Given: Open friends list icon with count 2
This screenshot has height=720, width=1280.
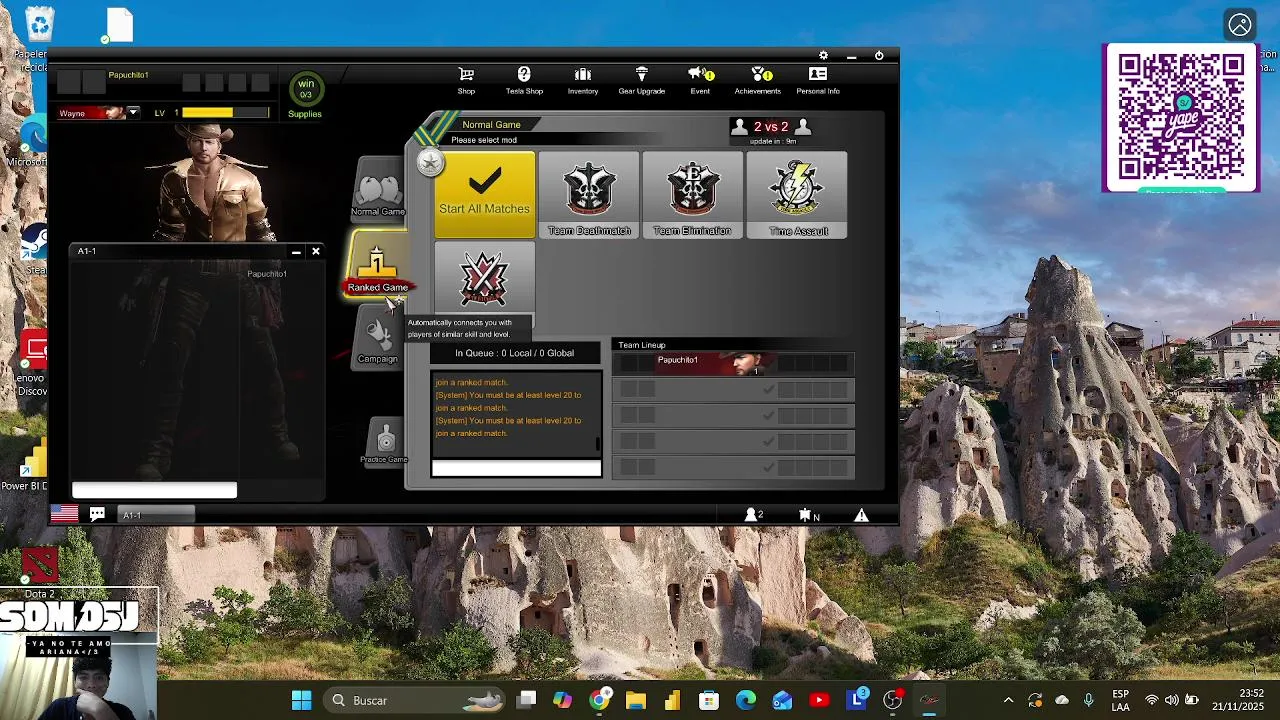Looking at the screenshot, I should [x=753, y=515].
